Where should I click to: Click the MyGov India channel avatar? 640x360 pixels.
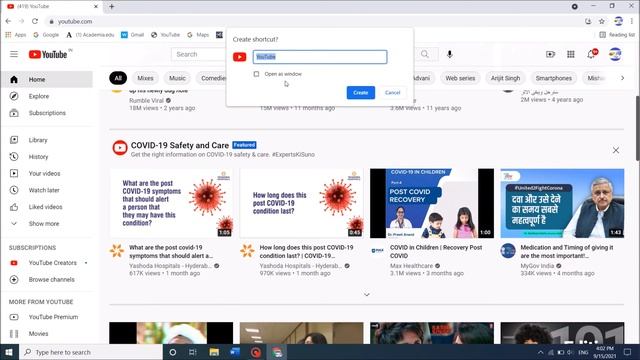click(508, 251)
